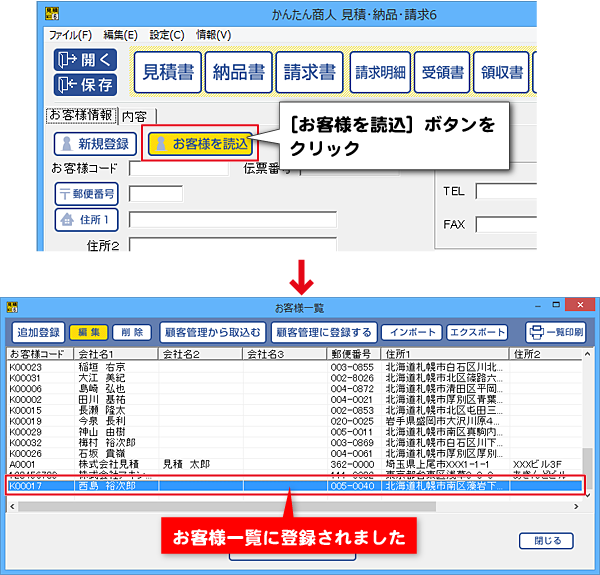The image size is (600, 575).
Task: Click the list's scroll up arrow
Action: pos(587,354)
